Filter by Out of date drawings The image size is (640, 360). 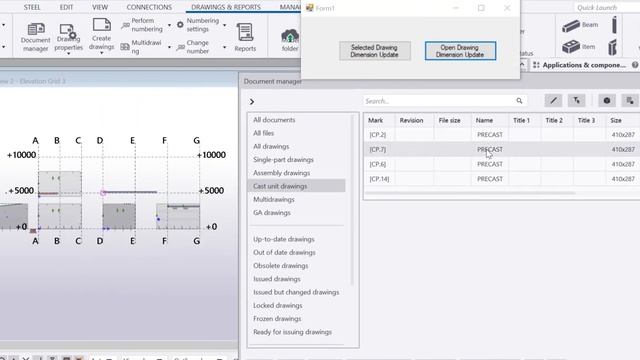[x=284, y=252]
